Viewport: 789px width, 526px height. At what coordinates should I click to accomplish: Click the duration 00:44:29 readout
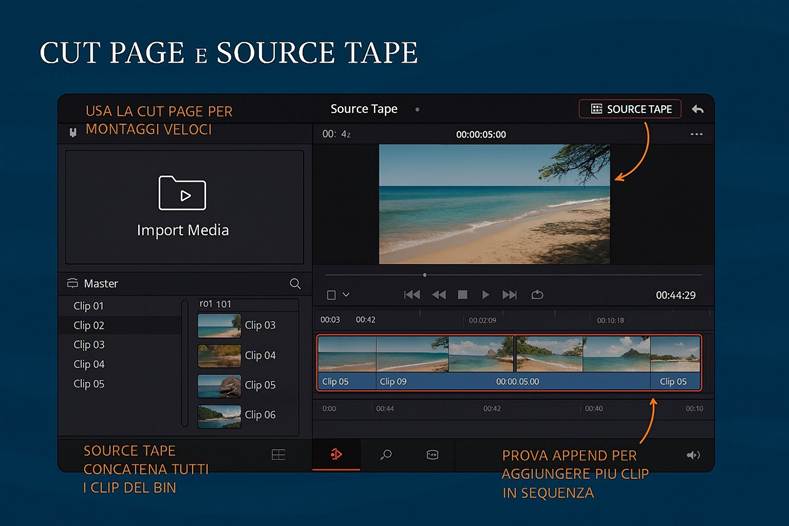tap(675, 295)
